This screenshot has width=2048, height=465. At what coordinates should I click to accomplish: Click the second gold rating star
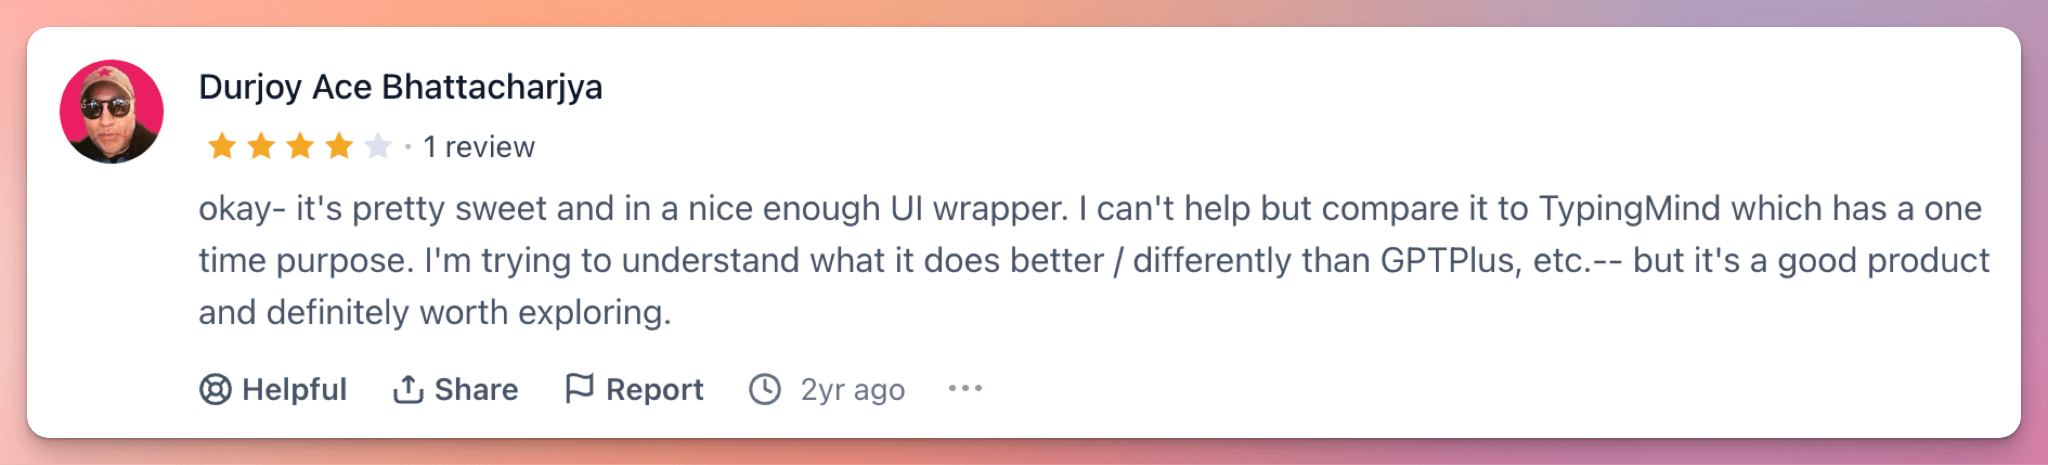coord(261,147)
